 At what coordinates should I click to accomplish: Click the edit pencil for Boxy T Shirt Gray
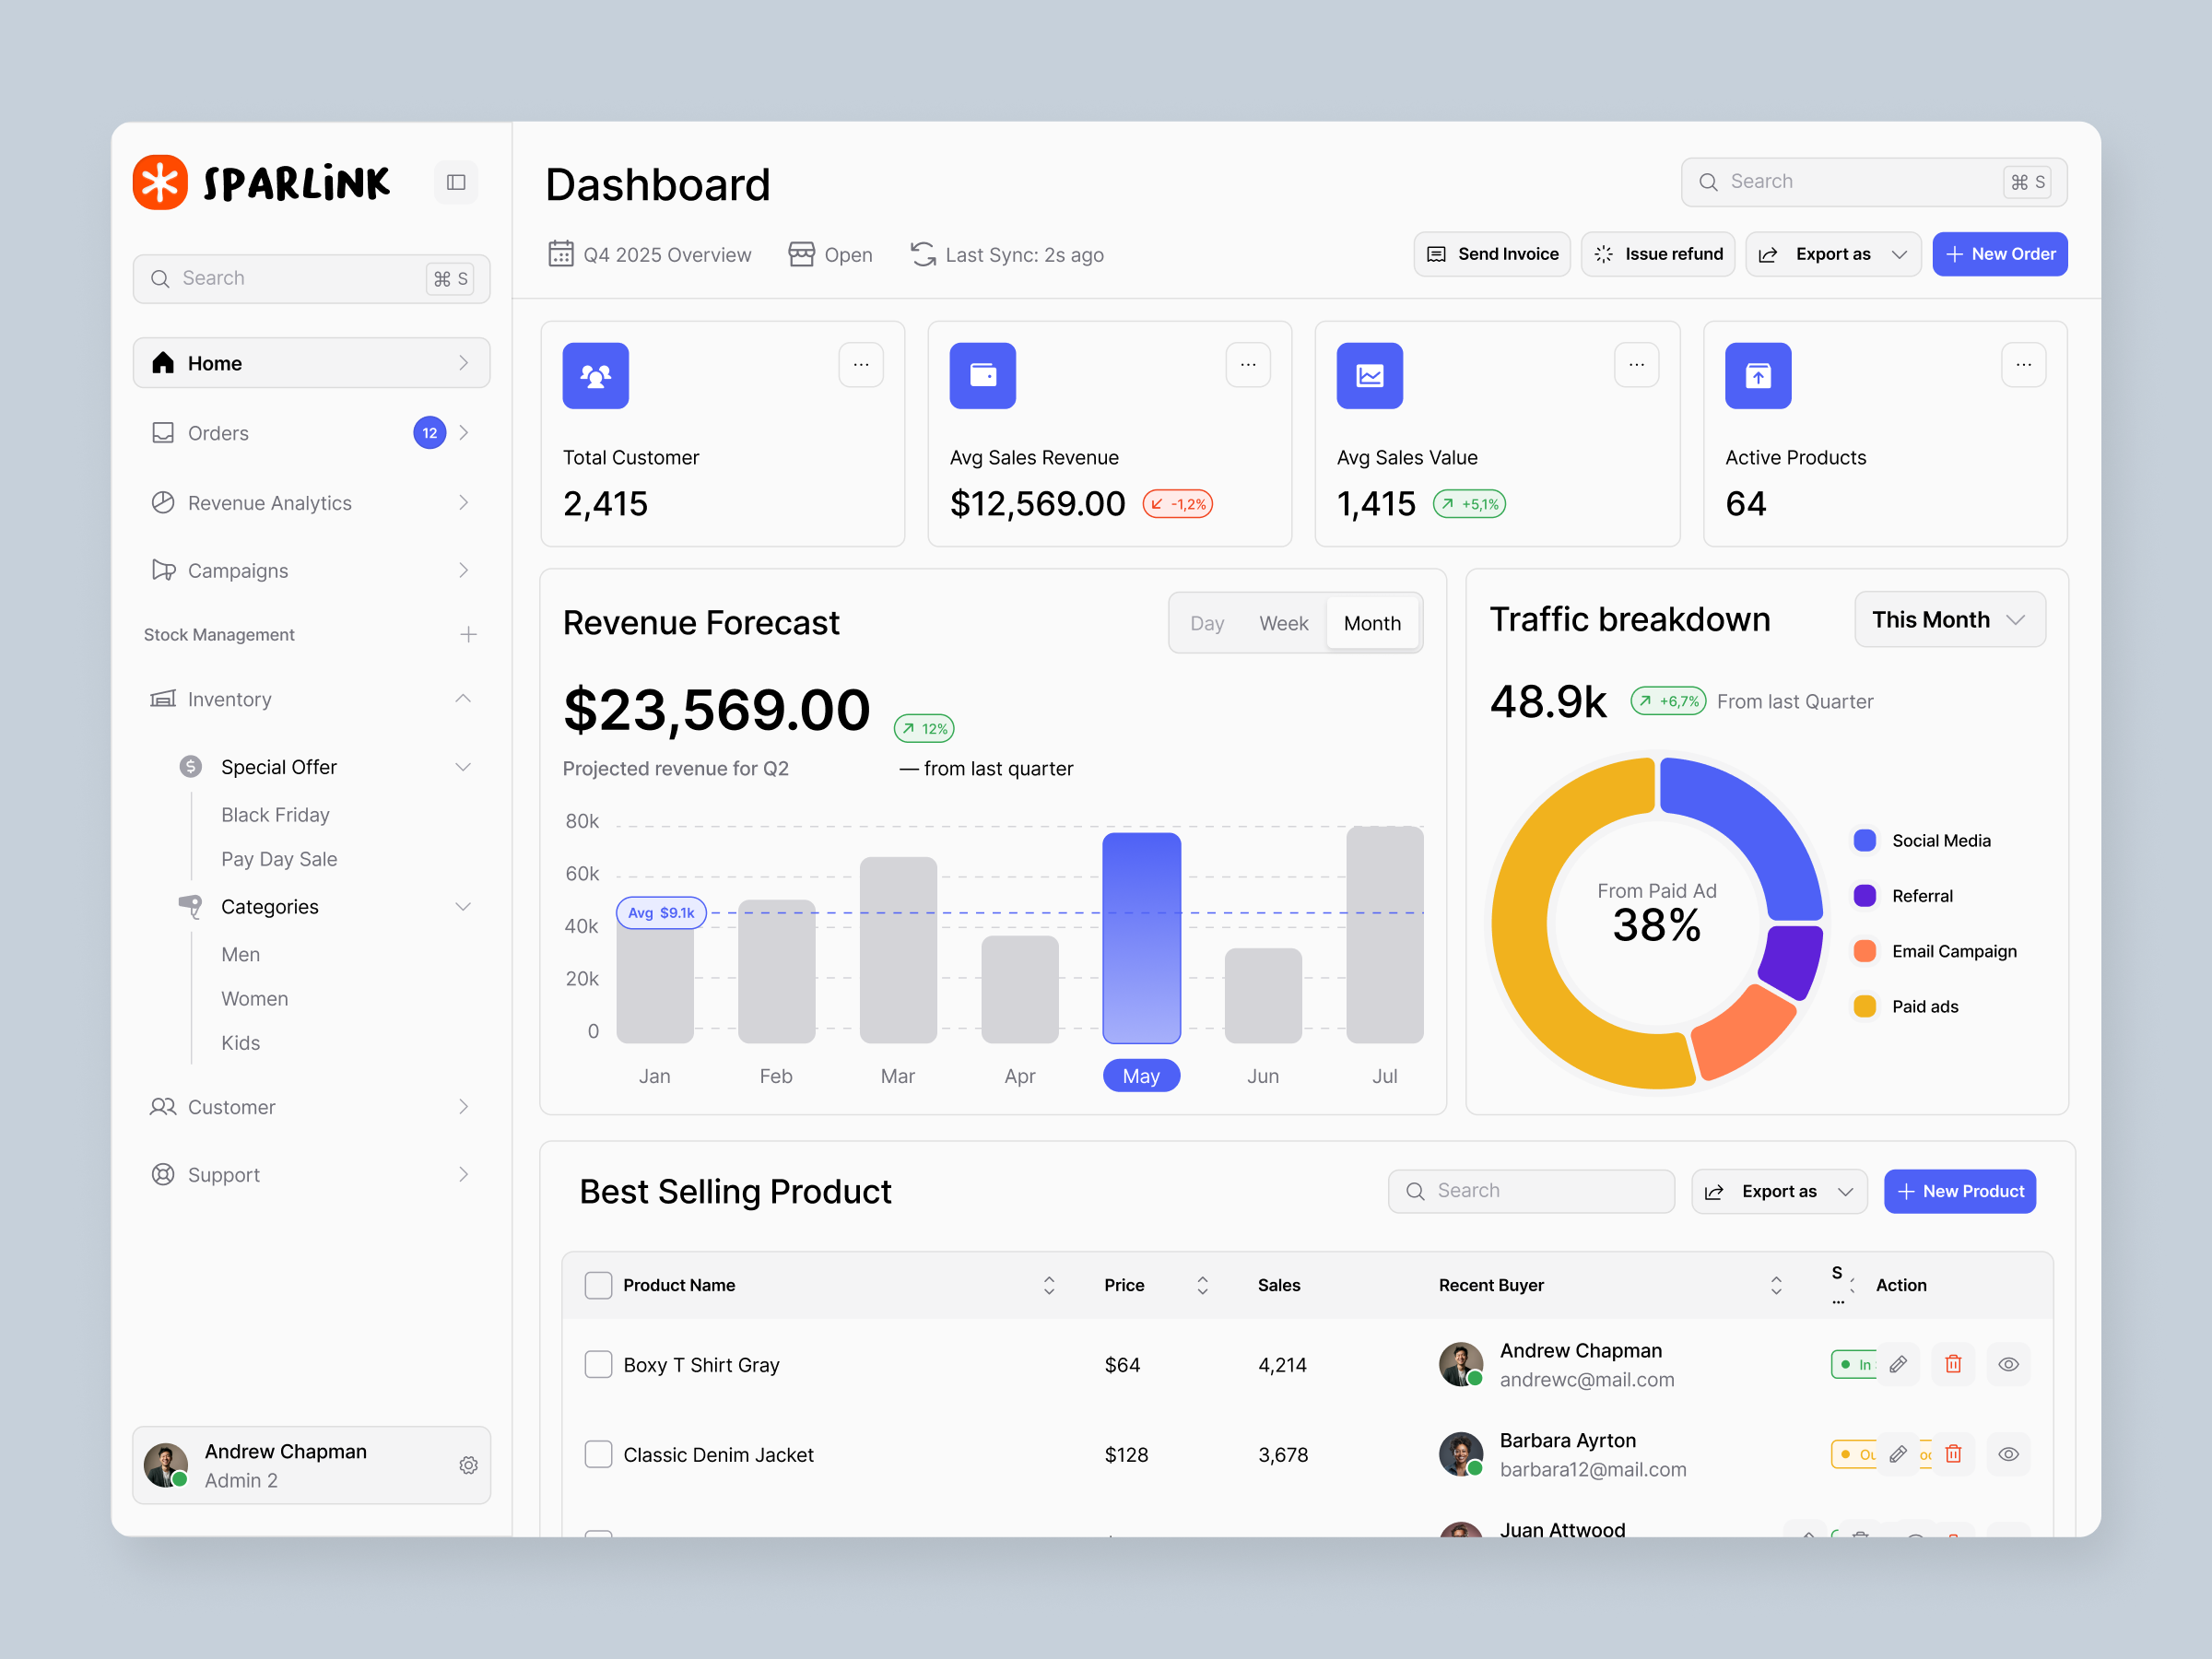pyautogui.click(x=1899, y=1364)
